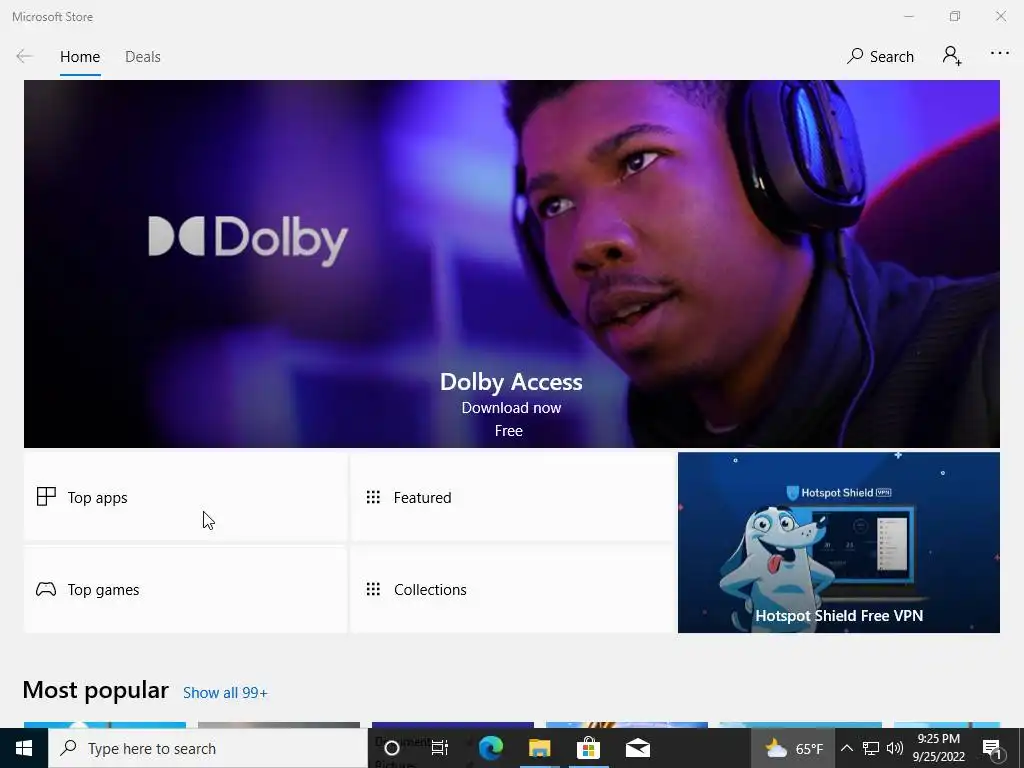Click the sign-in account icon
Viewport: 1024px width, 768px height.
(952, 56)
